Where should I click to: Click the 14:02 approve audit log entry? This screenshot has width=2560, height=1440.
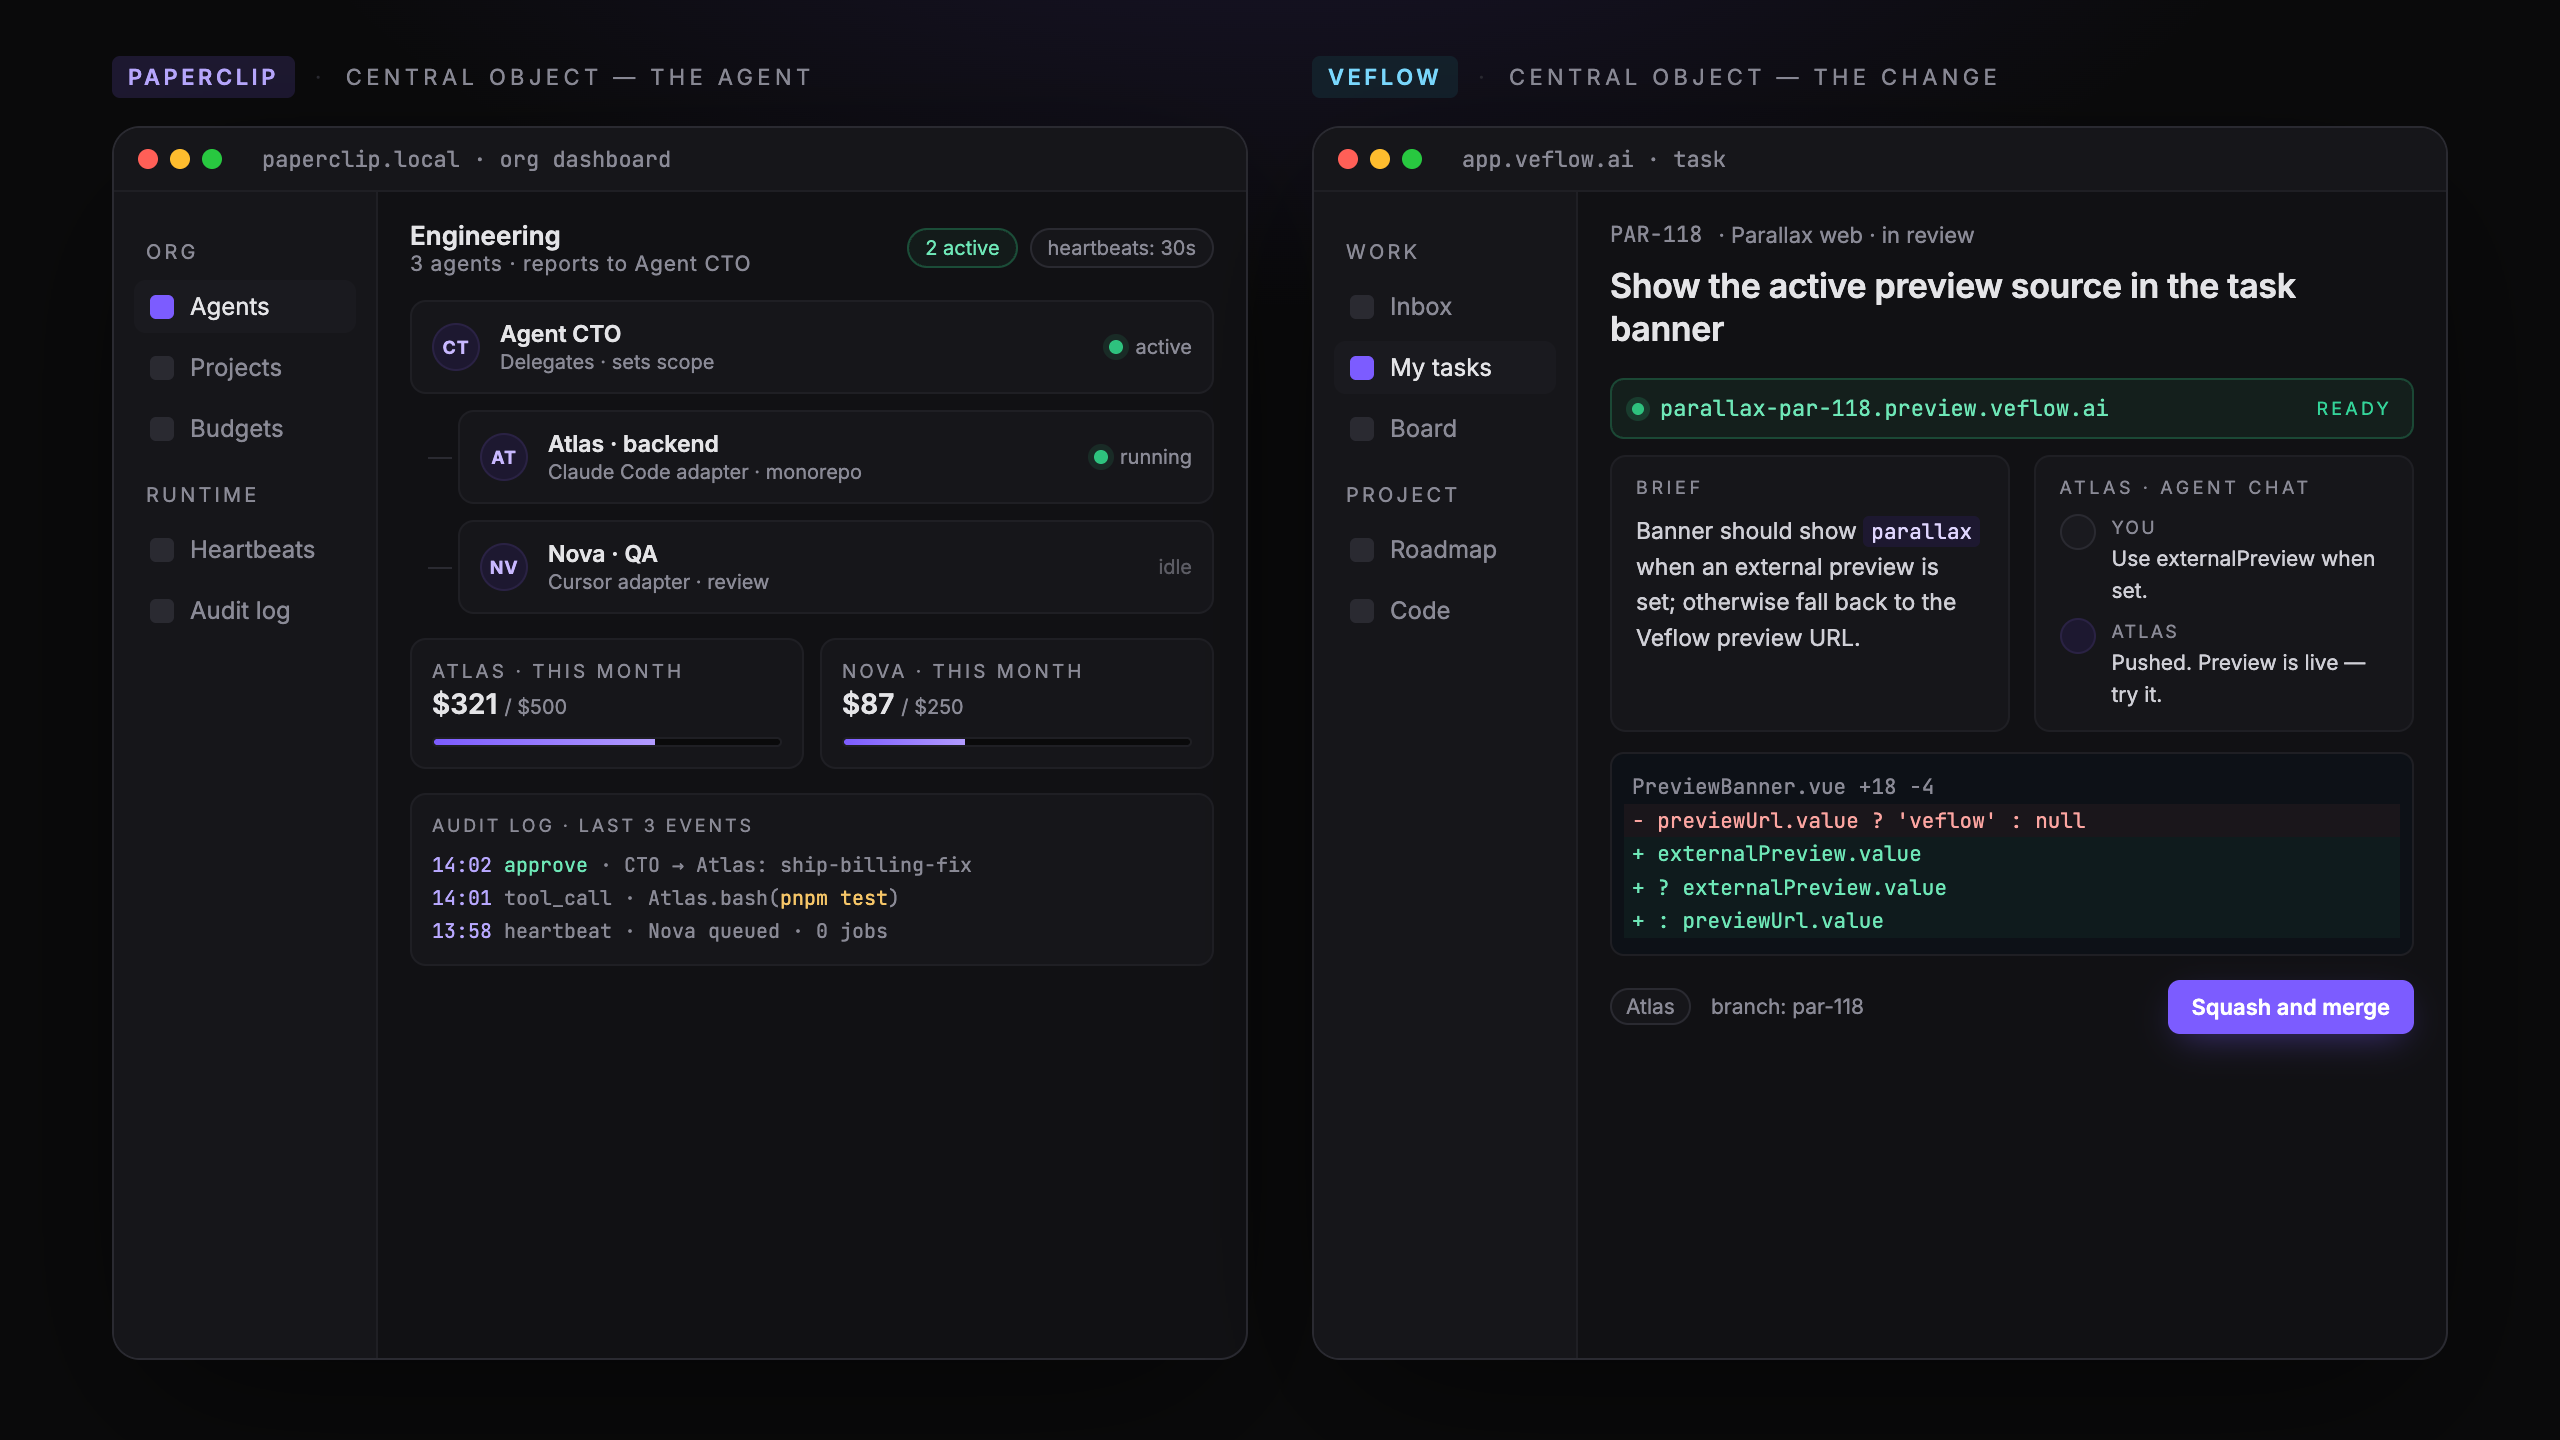click(x=701, y=865)
